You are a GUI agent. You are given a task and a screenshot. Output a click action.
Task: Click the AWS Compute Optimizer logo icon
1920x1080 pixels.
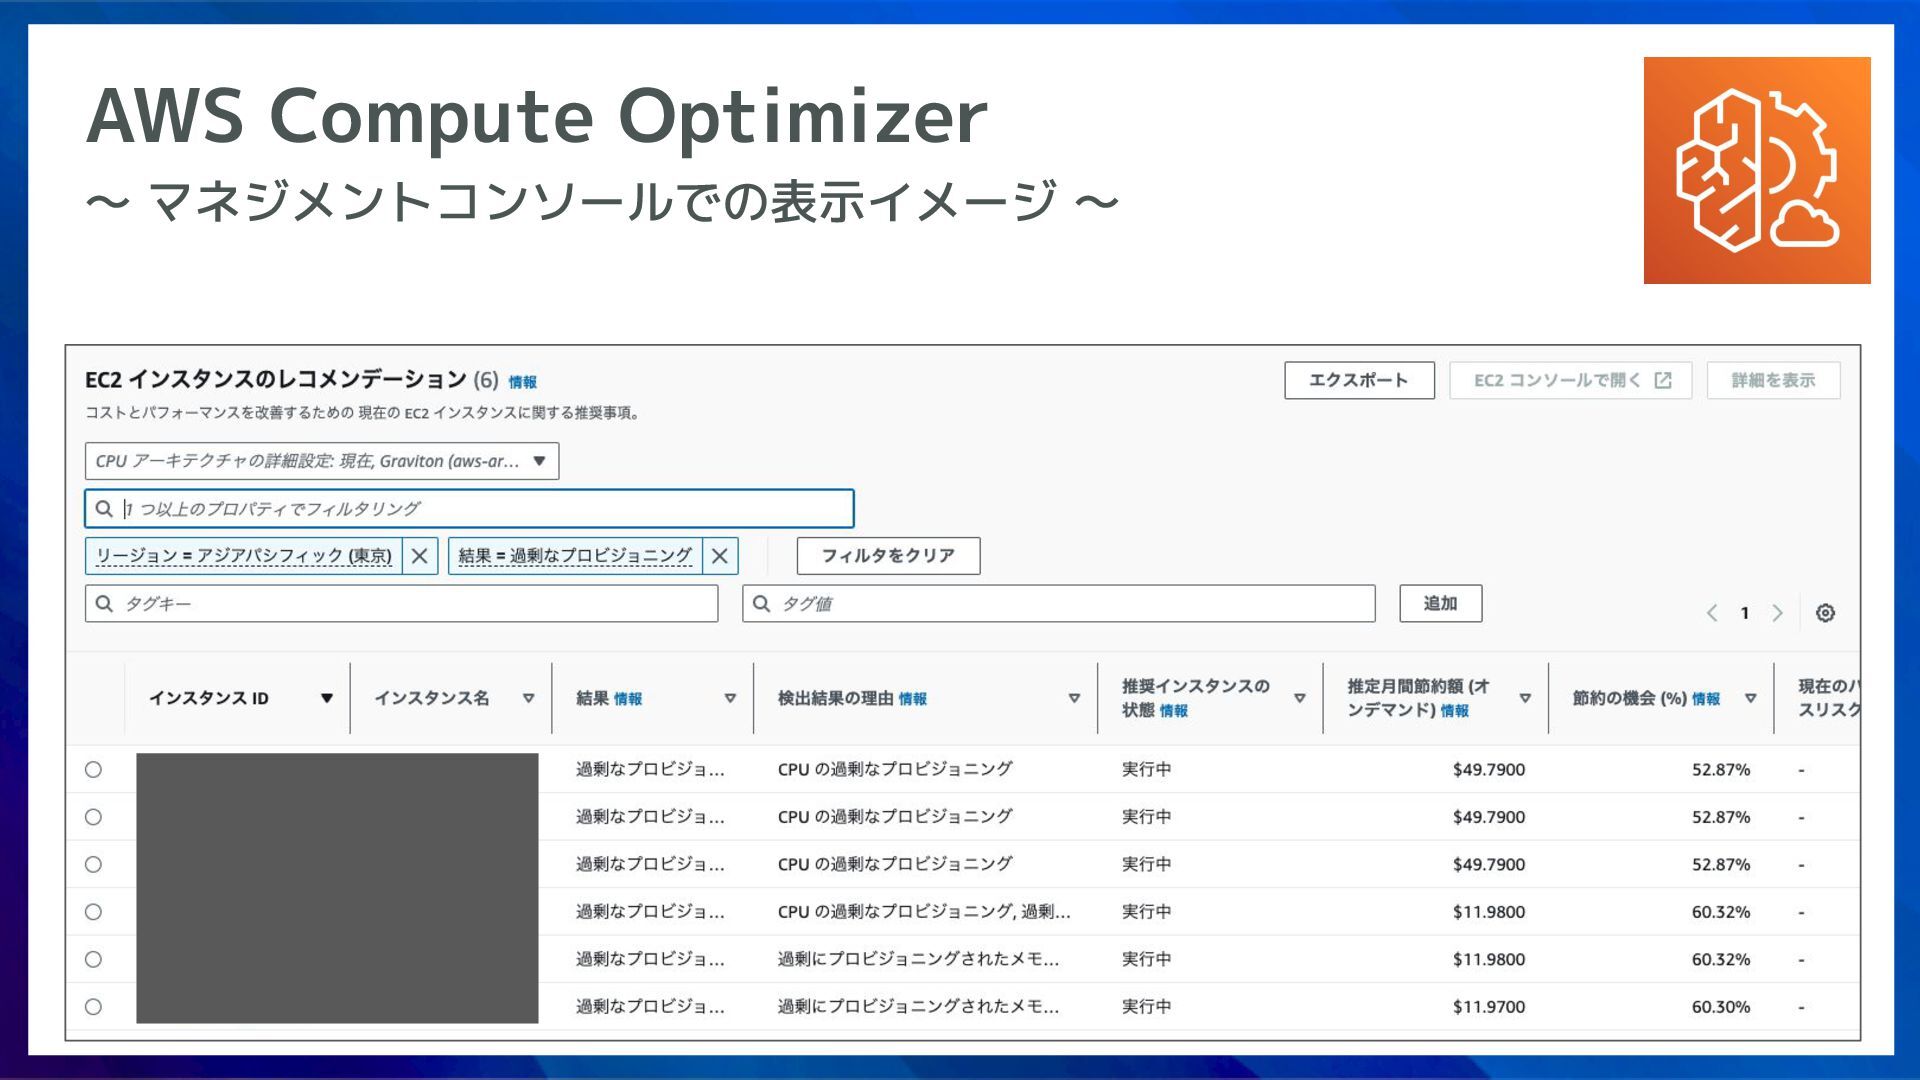1757,170
